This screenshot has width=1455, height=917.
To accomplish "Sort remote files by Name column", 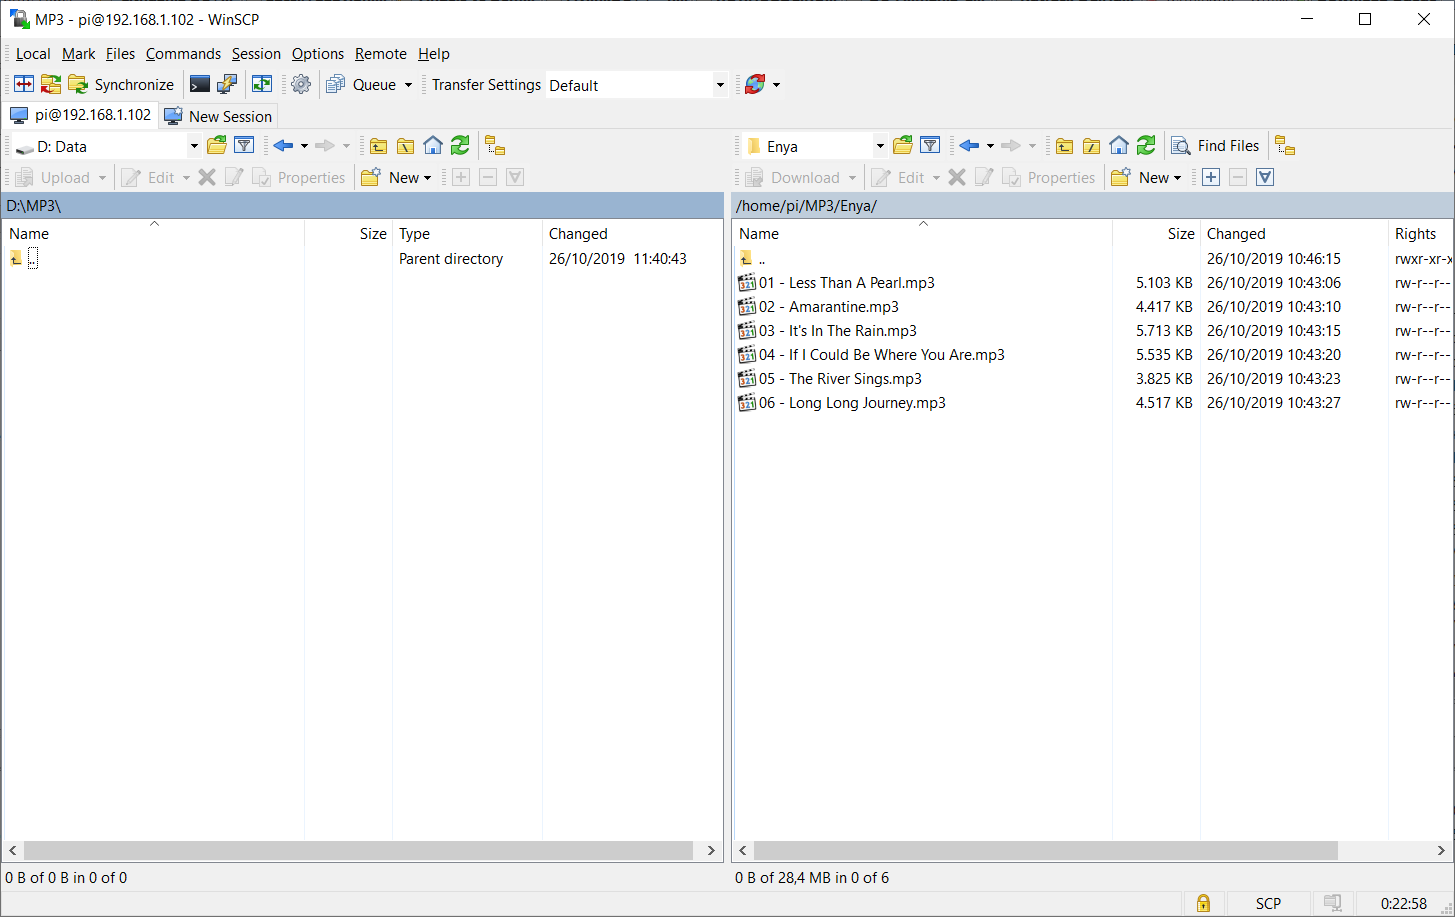I will 923,233.
